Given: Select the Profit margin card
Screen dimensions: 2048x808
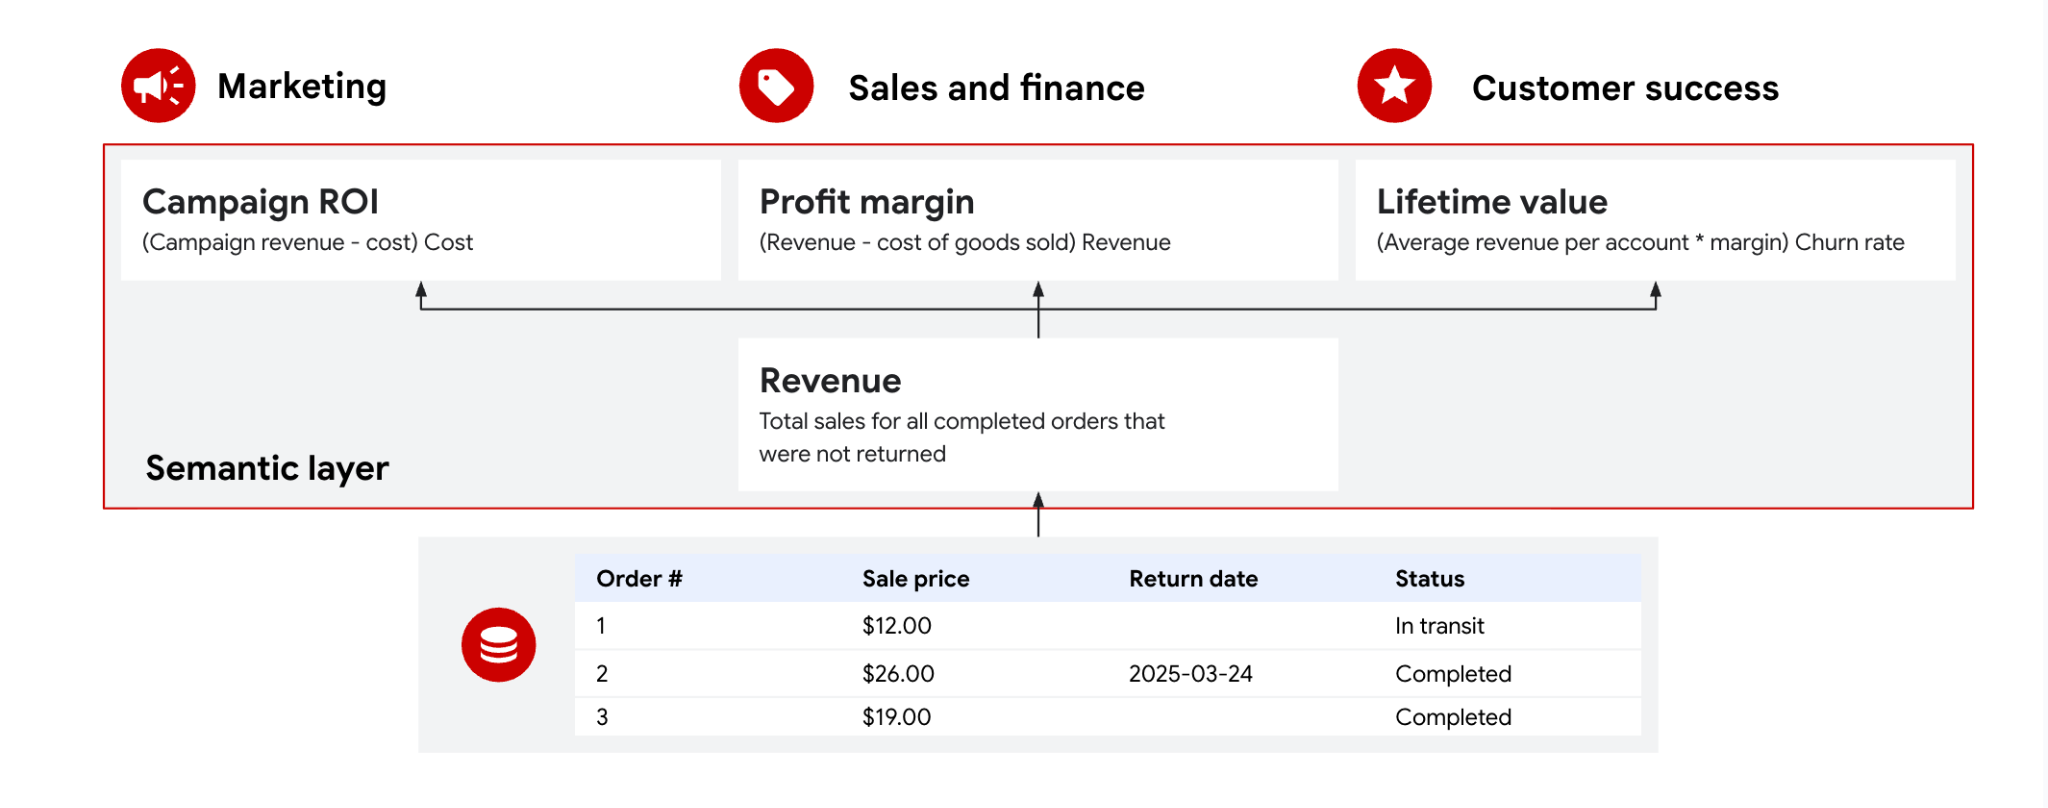Looking at the screenshot, I should point(1038,220).
